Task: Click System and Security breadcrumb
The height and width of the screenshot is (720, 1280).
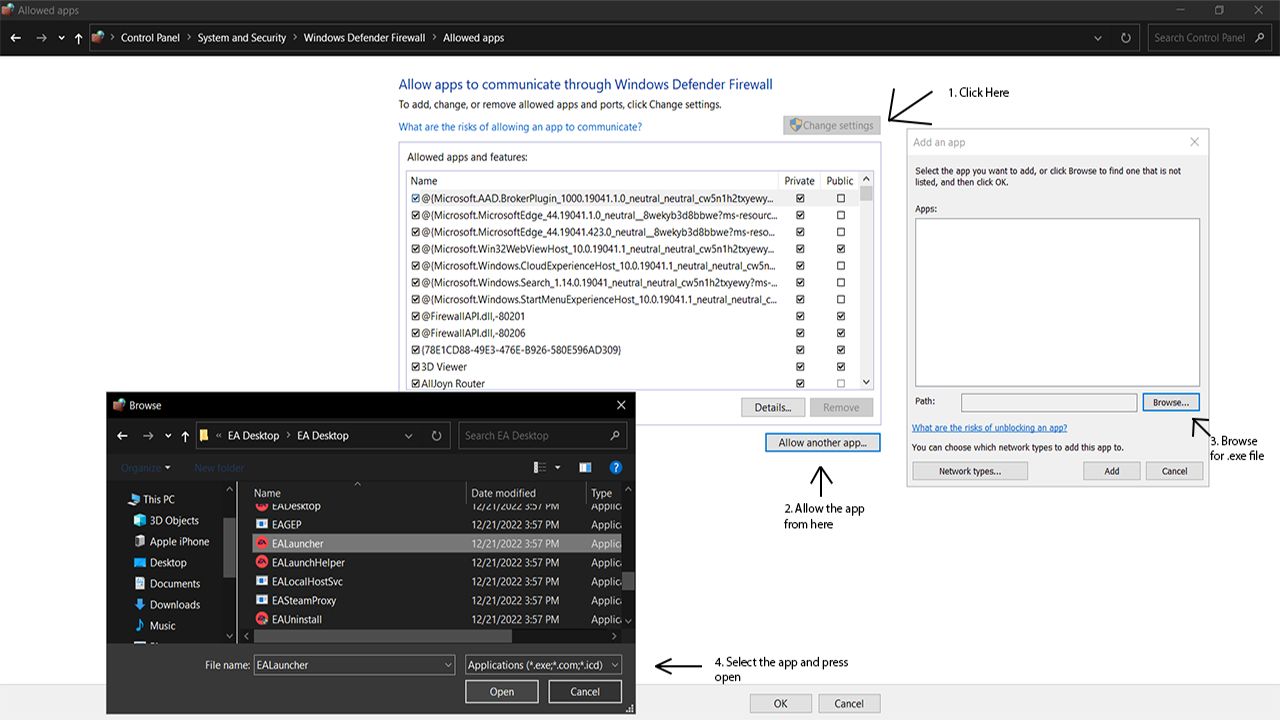Action: (x=241, y=38)
